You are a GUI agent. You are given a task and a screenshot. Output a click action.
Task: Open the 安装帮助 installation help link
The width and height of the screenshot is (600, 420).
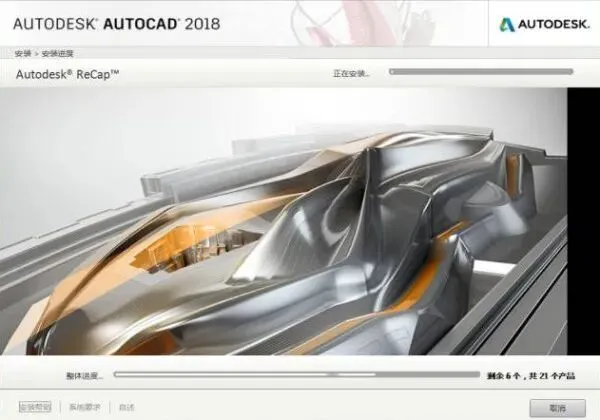pyautogui.click(x=35, y=407)
